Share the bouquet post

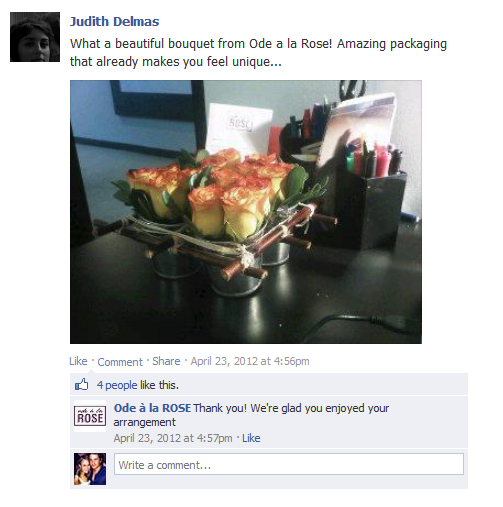tap(166, 361)
